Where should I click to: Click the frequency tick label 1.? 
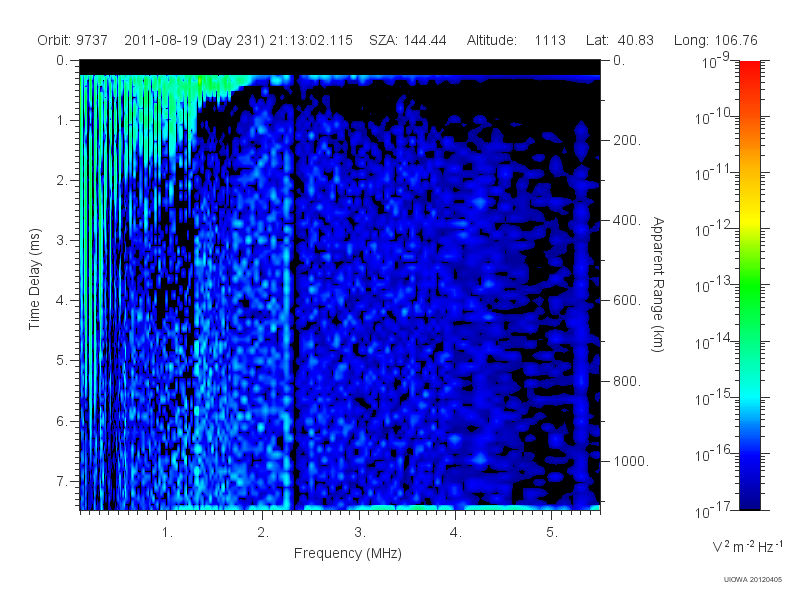click(x=167, y=533)
